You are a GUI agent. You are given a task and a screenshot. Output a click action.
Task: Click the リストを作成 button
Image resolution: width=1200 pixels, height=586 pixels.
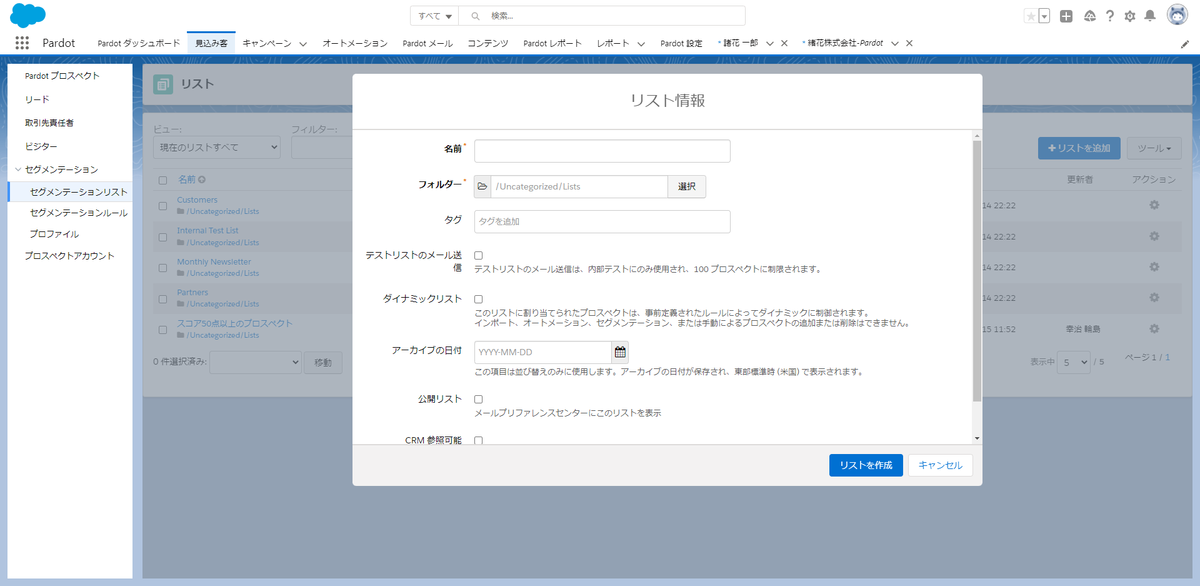pyautogui.click(x=866, y=465)
